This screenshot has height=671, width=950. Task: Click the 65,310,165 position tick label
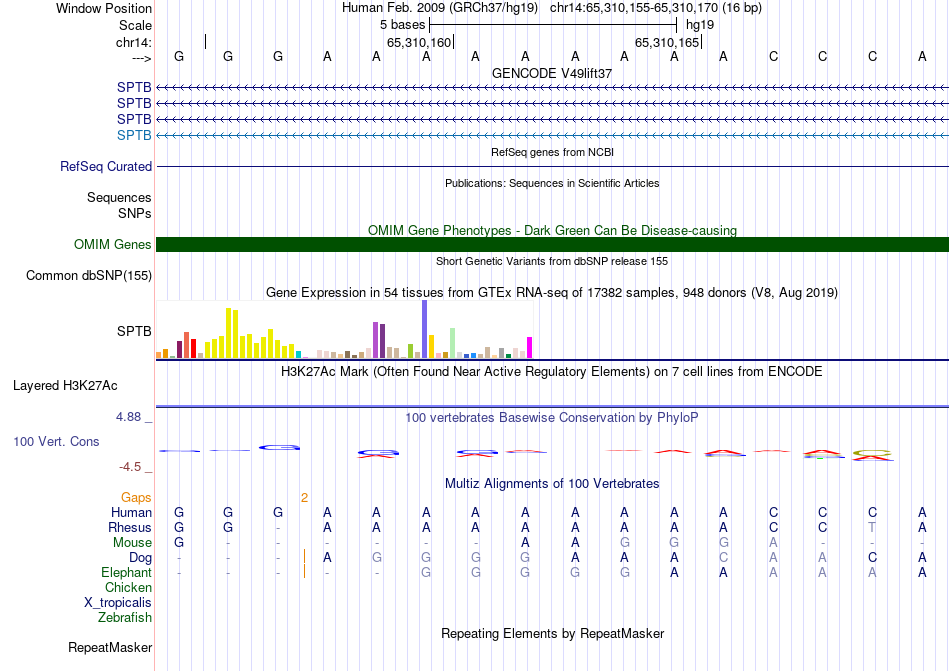667,42
